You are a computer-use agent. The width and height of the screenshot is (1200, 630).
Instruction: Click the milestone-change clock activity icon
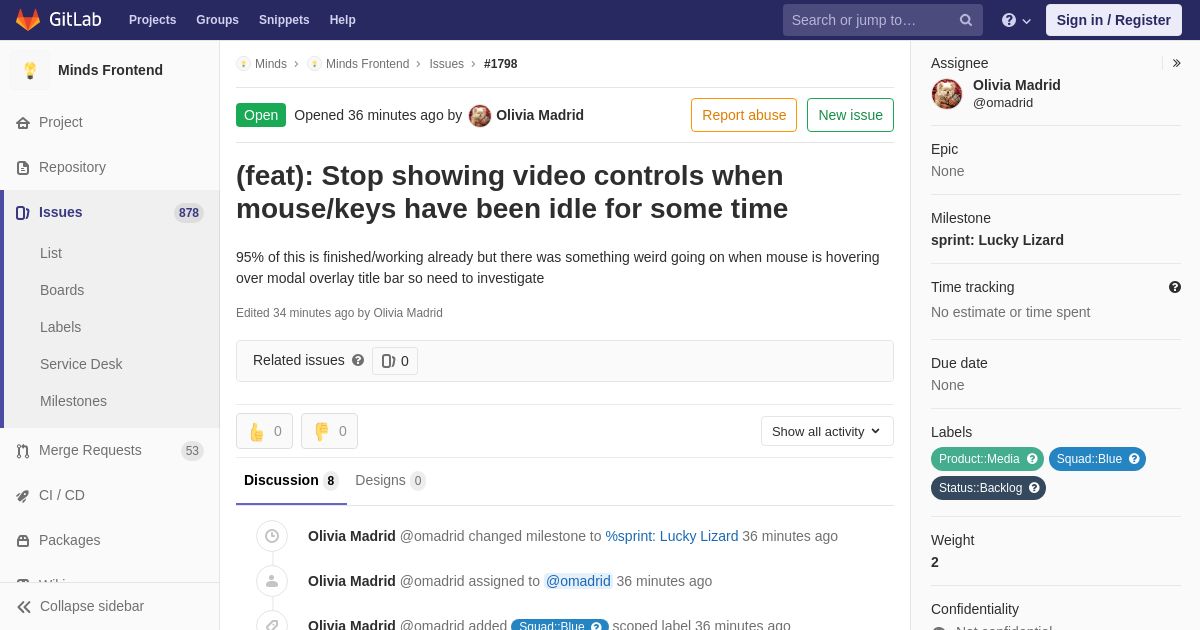coord(272,536)
